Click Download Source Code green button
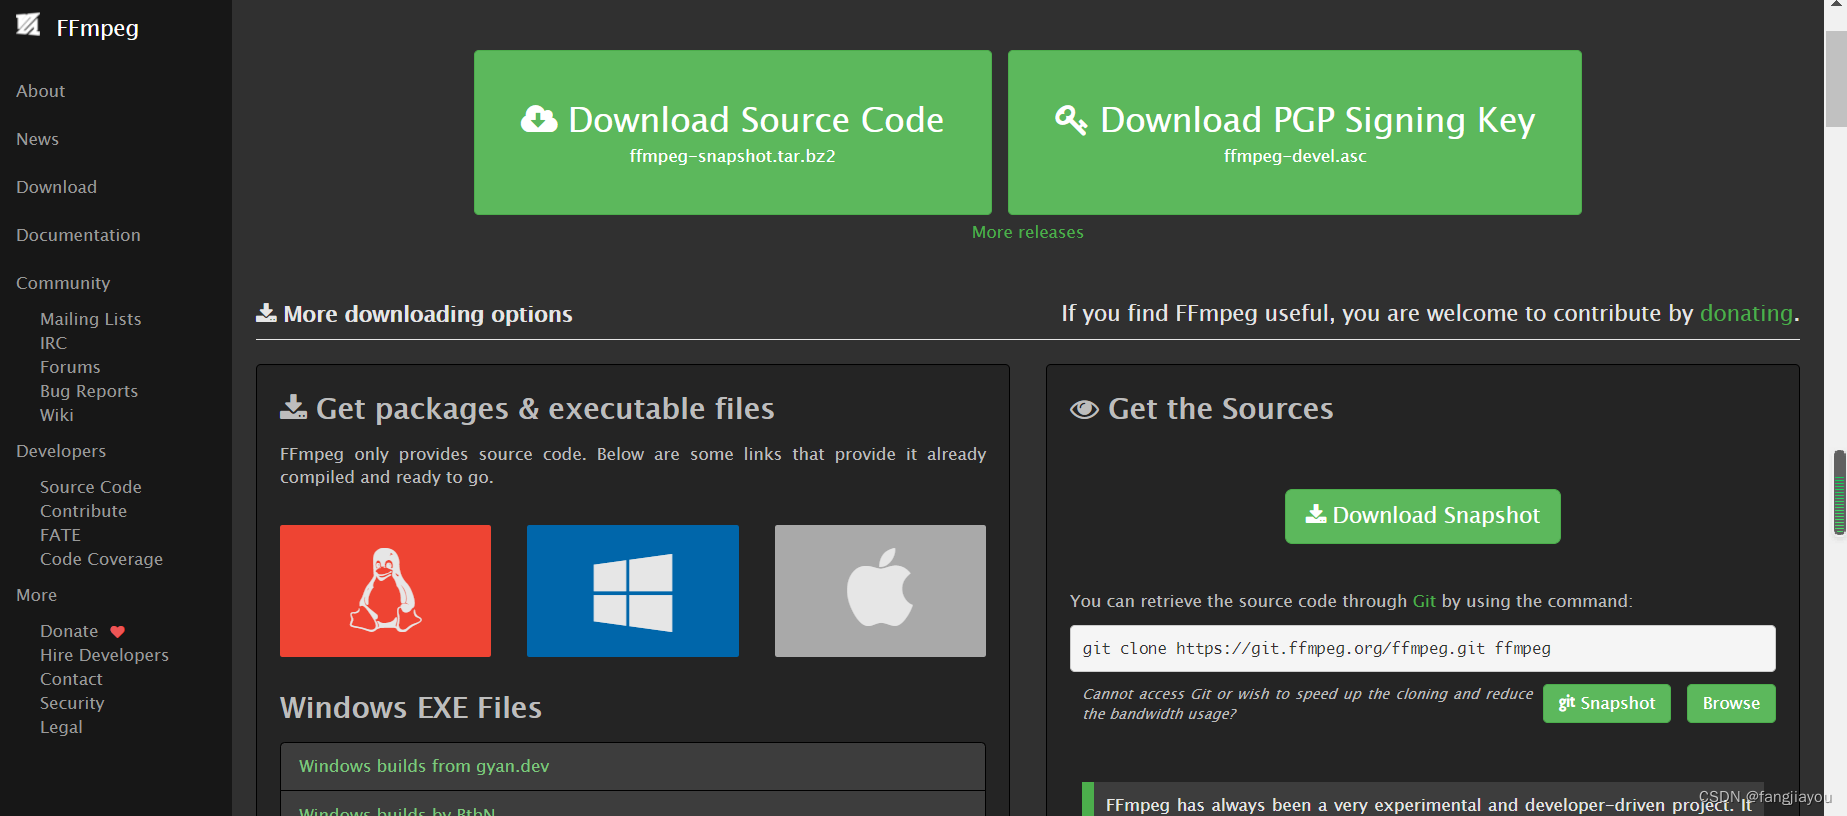 point(733,132)
